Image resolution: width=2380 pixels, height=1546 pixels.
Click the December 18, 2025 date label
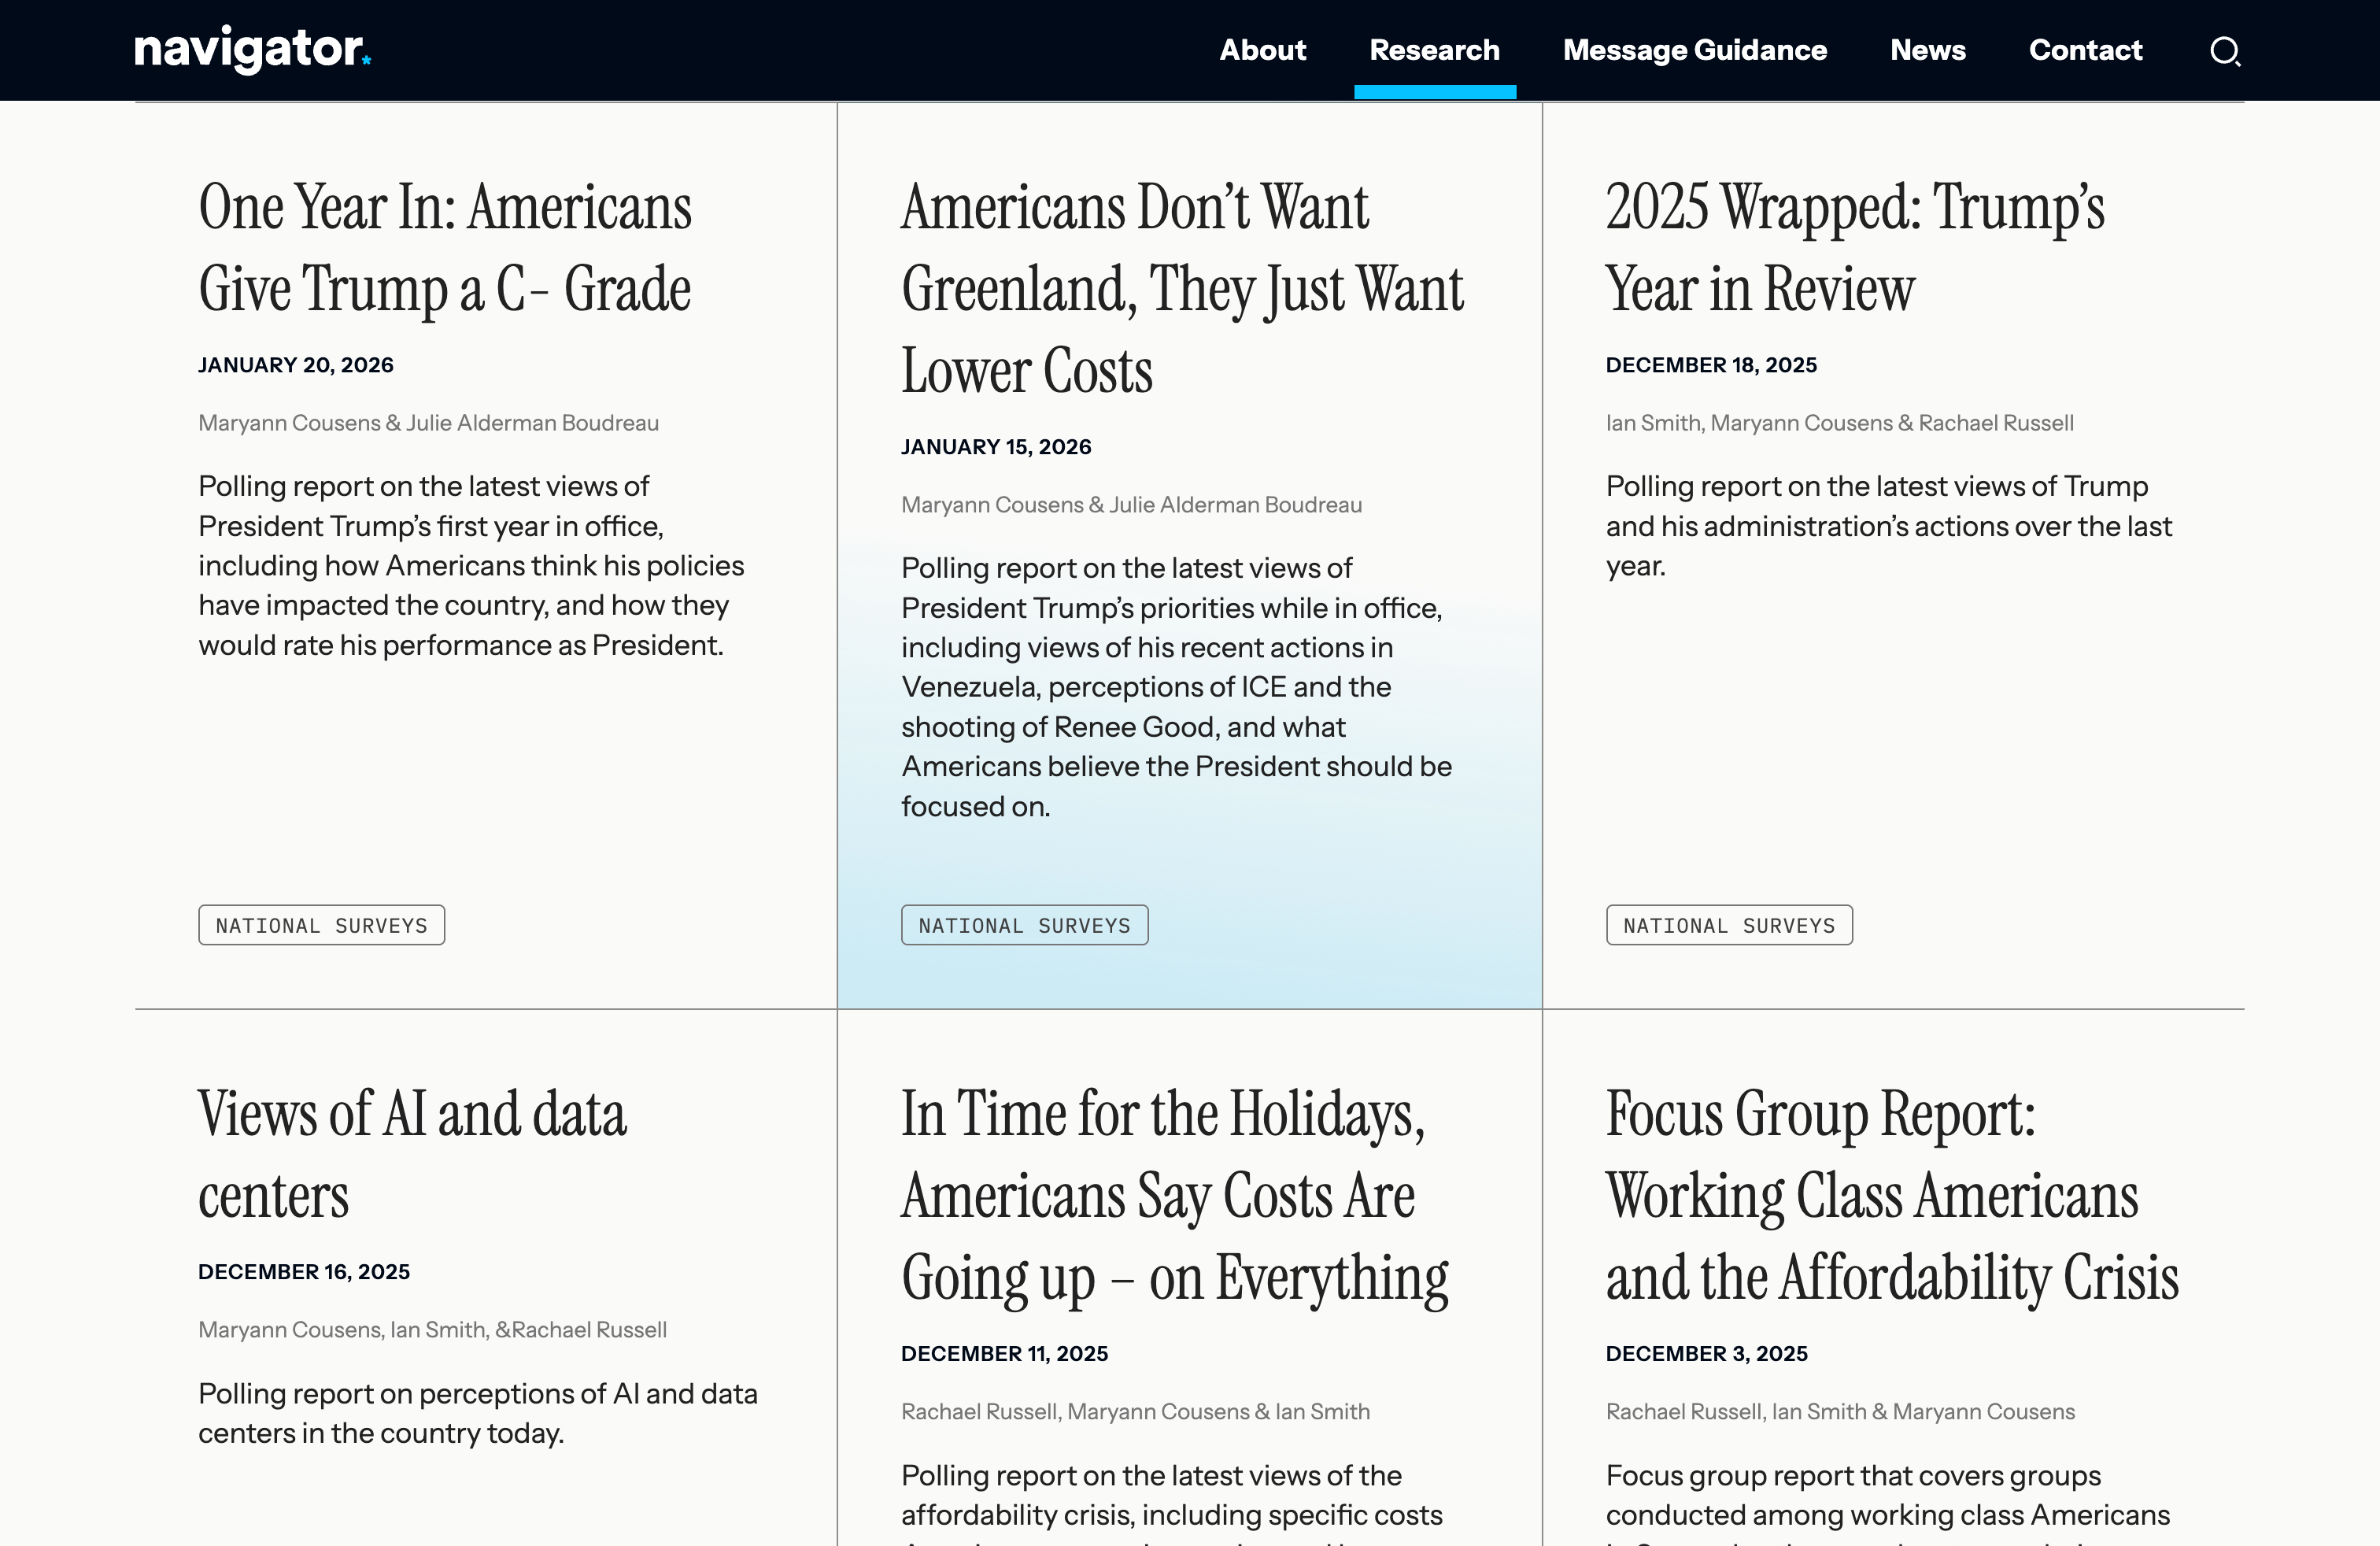coord(1711,365)
